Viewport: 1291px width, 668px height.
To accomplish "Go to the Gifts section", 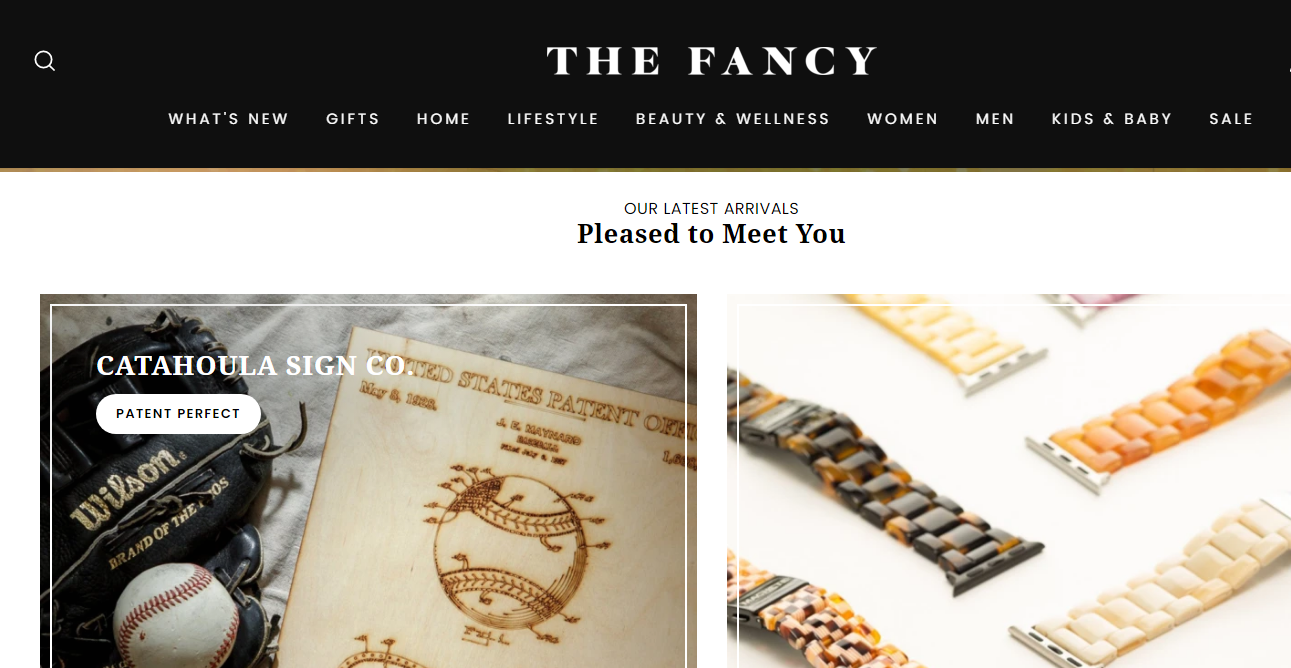I will click(353, 119).
